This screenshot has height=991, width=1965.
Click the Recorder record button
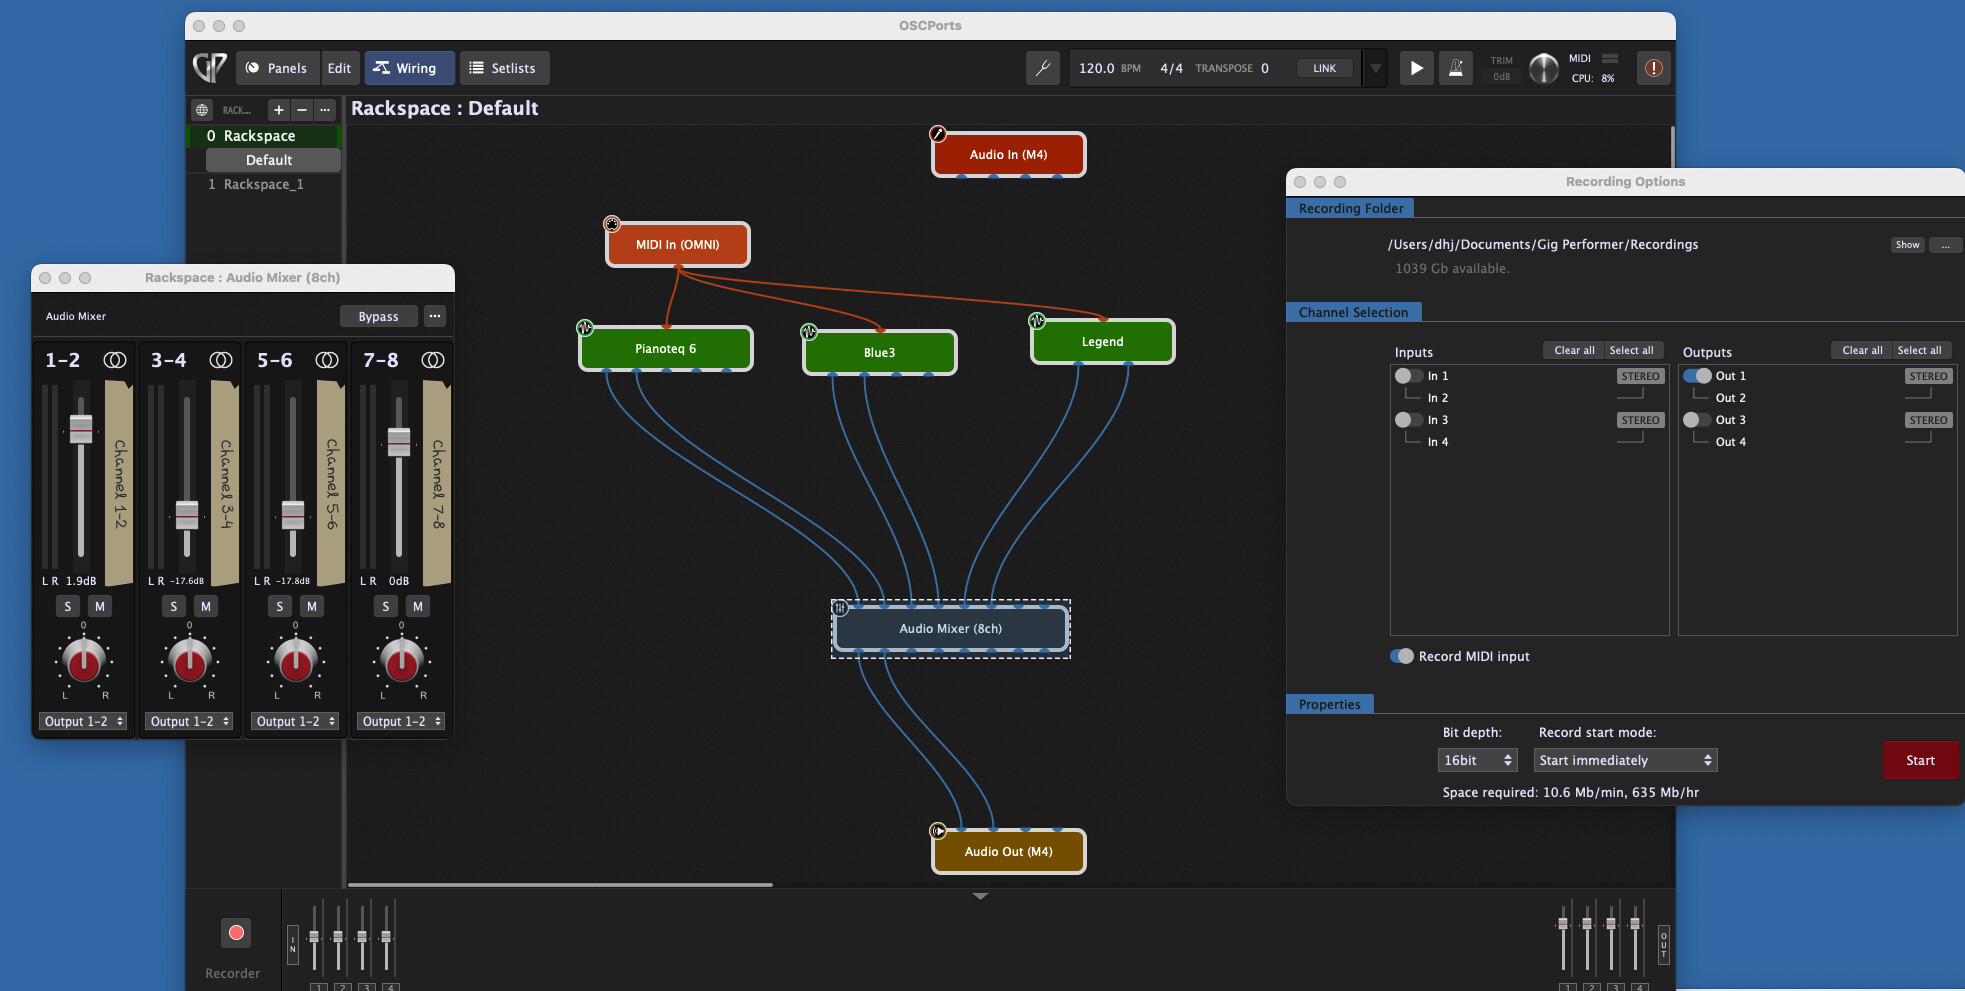(236, 933)
